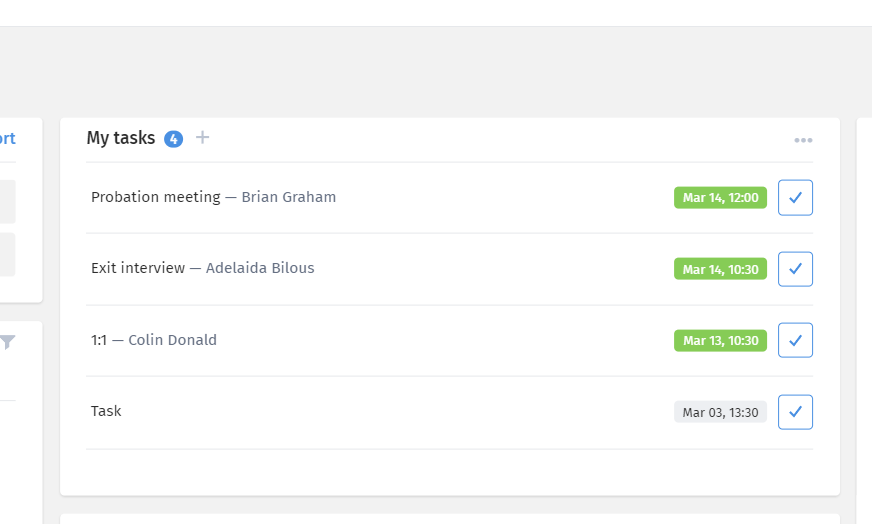Click the Mar 03, 13:30 date badge
Screen dimensions: 872x524
pyautogui.click(x=720, y=412)
